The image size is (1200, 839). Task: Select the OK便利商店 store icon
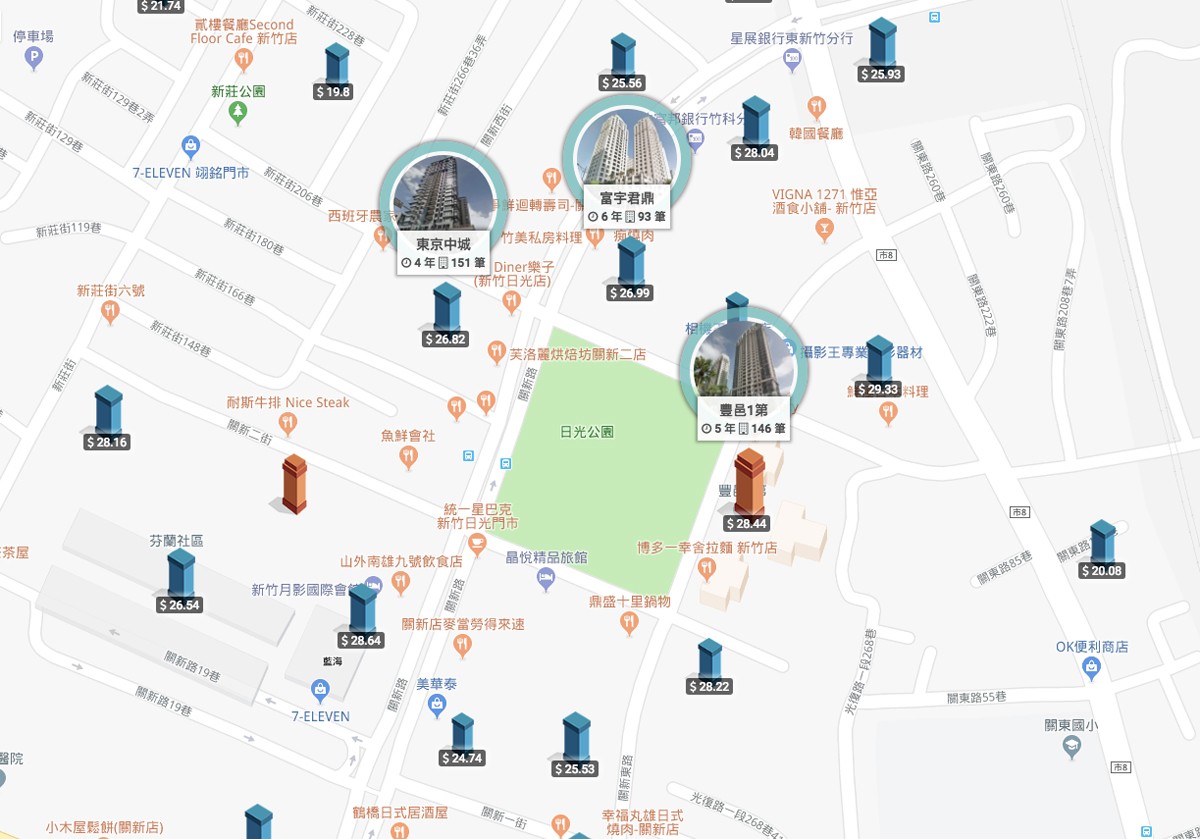pyautogui.click(x=1092, y=669)
